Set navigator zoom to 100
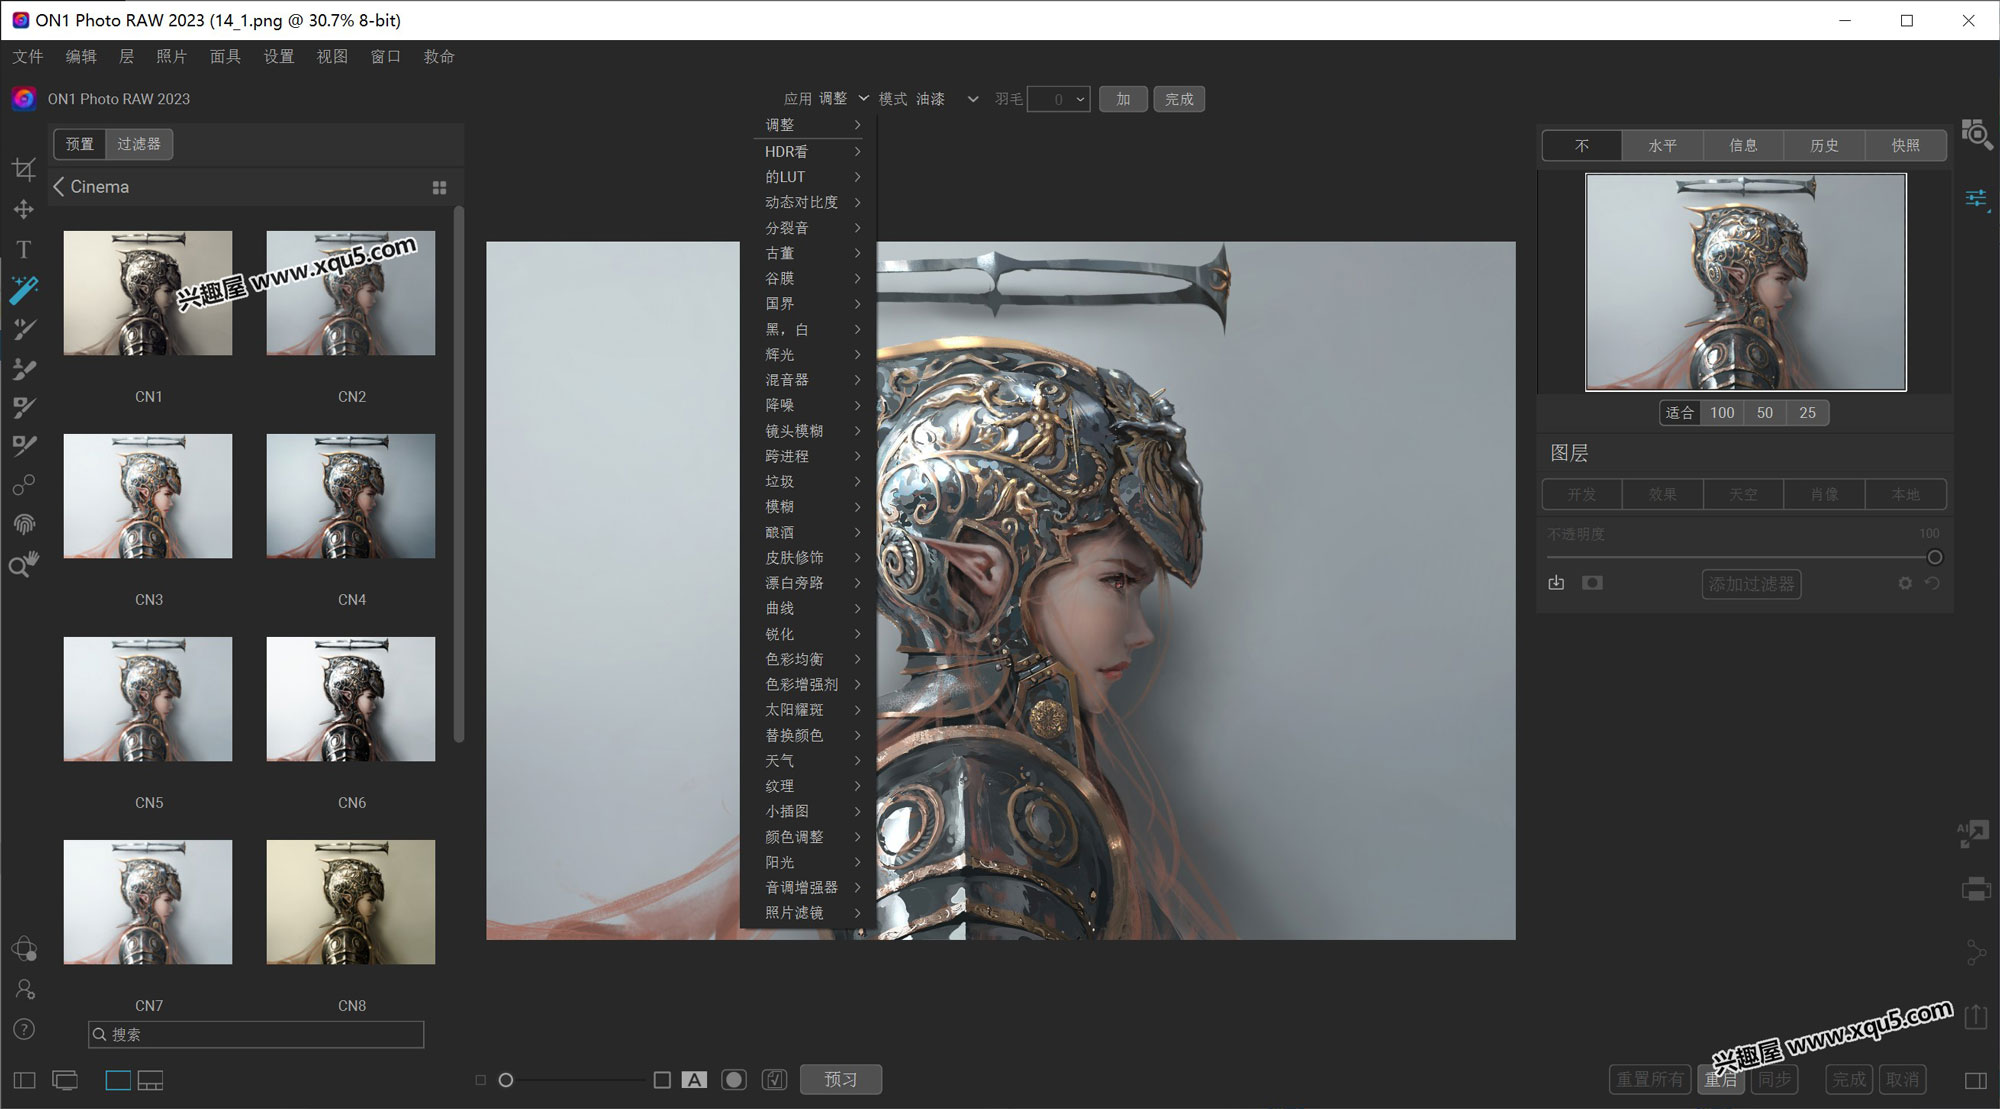 [x=1722, y=413]
